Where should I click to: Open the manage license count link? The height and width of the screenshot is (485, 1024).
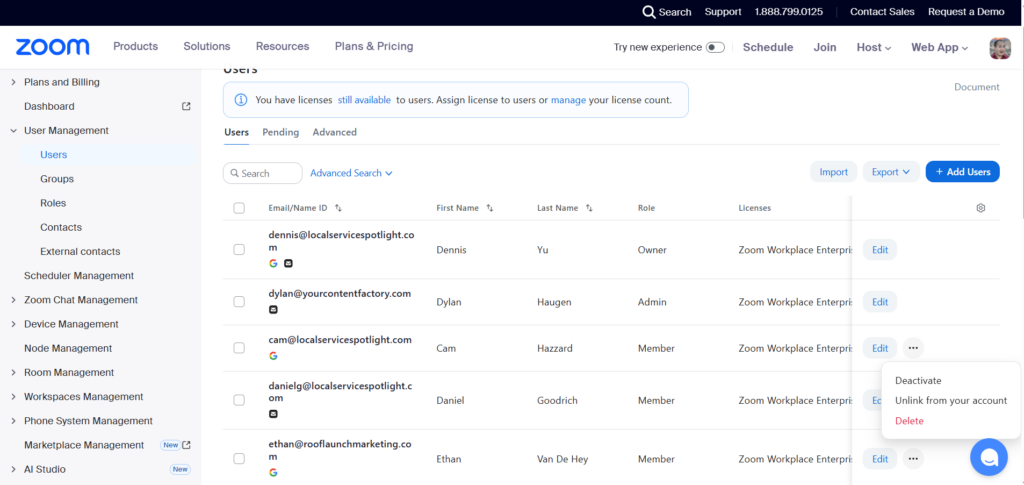(568, 100)
